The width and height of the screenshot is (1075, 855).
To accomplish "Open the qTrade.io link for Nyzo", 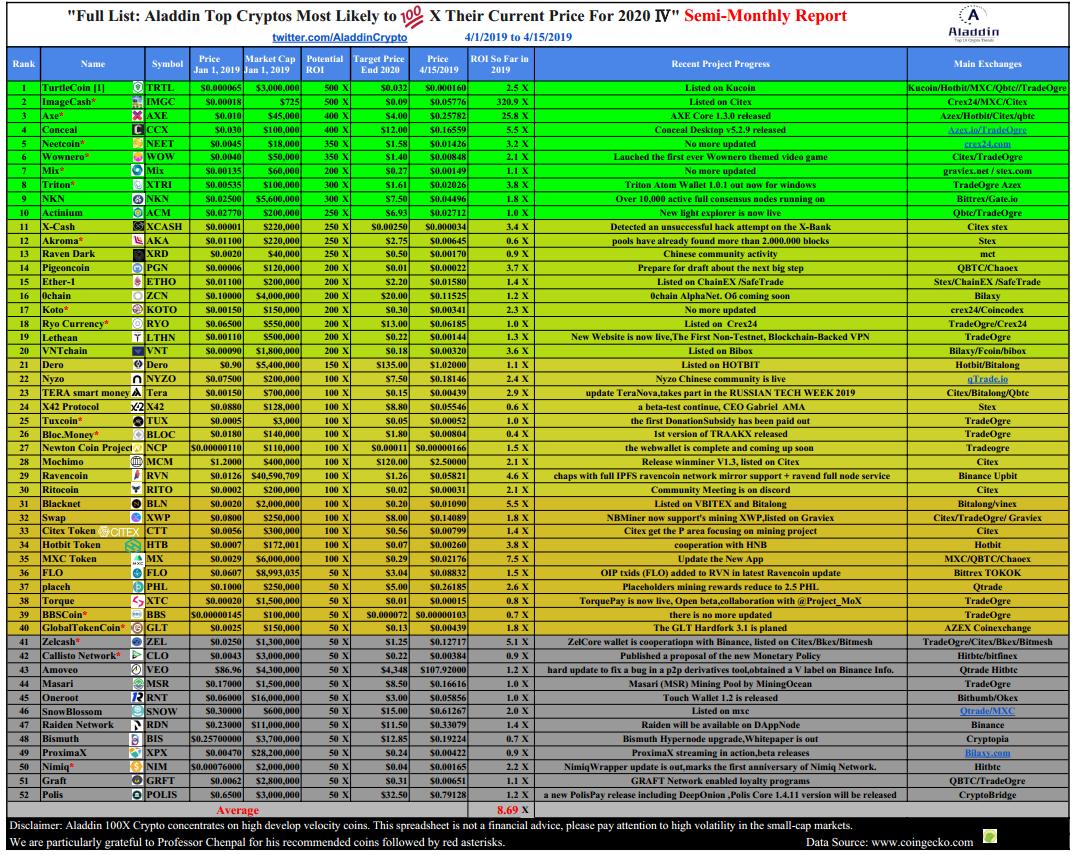I will point(987,378).
